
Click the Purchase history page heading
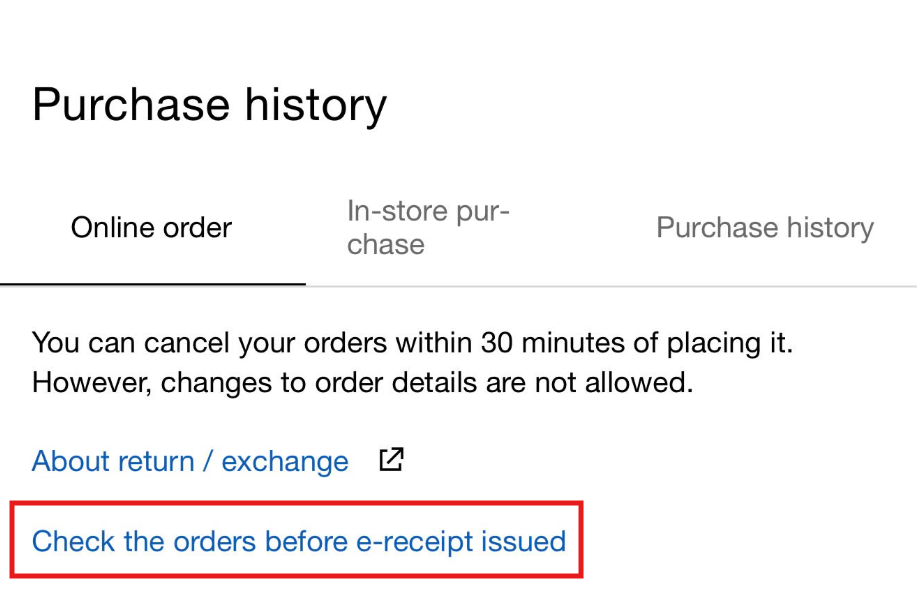pyautogui.click(x=209, y=105)
